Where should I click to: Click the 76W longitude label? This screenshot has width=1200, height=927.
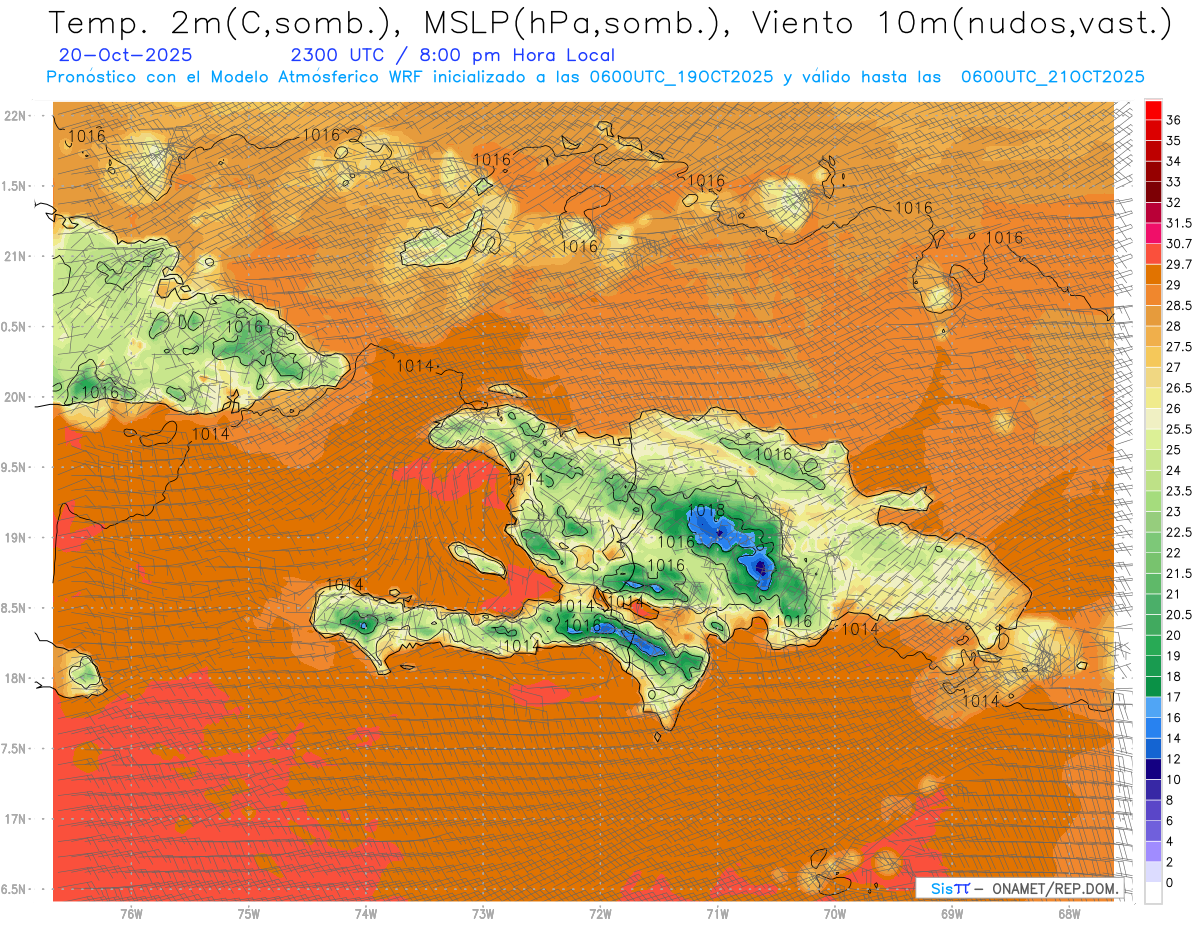pos(131,913)
